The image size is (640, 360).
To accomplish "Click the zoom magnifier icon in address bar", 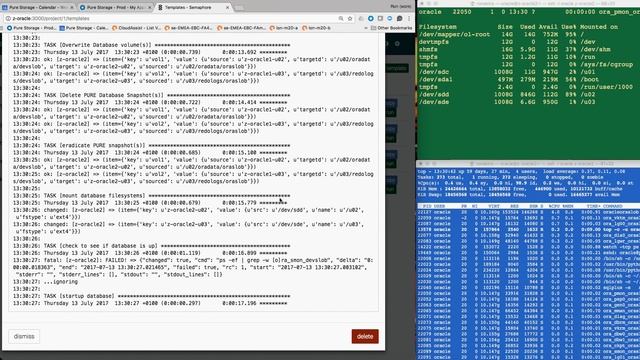I will [341, 18].
